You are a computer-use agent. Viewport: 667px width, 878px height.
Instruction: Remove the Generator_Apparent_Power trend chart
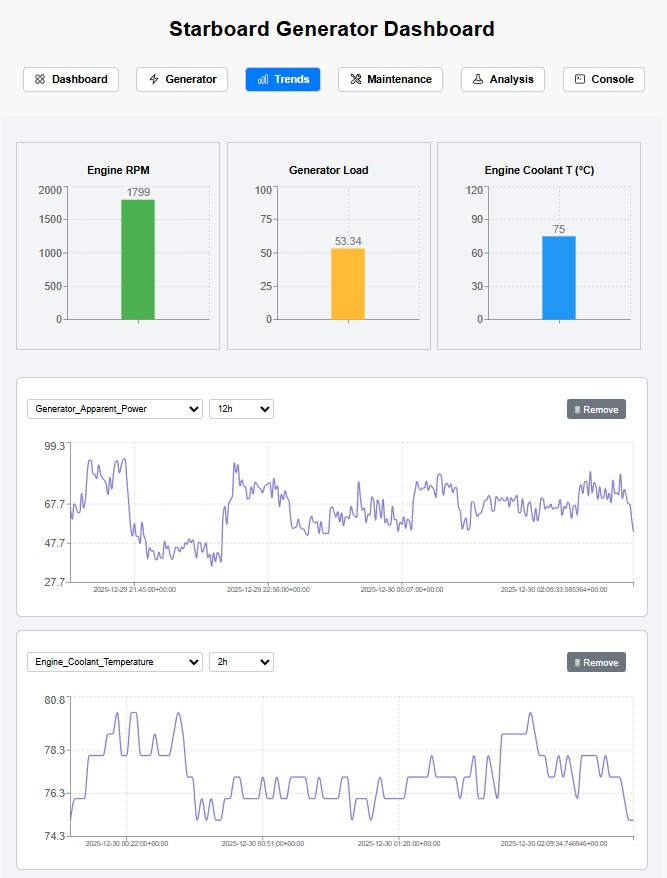(596, 408)
